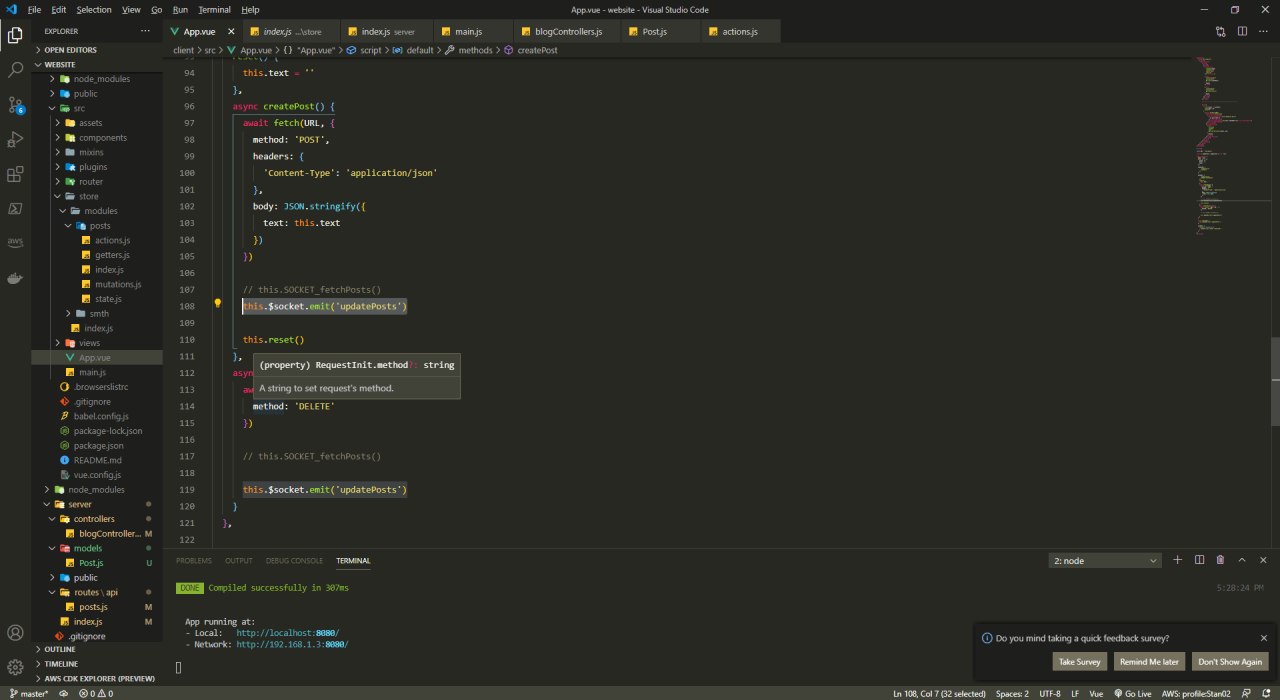This screenshot has height=700, width=1280.
Task: Click the open changes icon in editor toolbar
Action: point(1222,31)
